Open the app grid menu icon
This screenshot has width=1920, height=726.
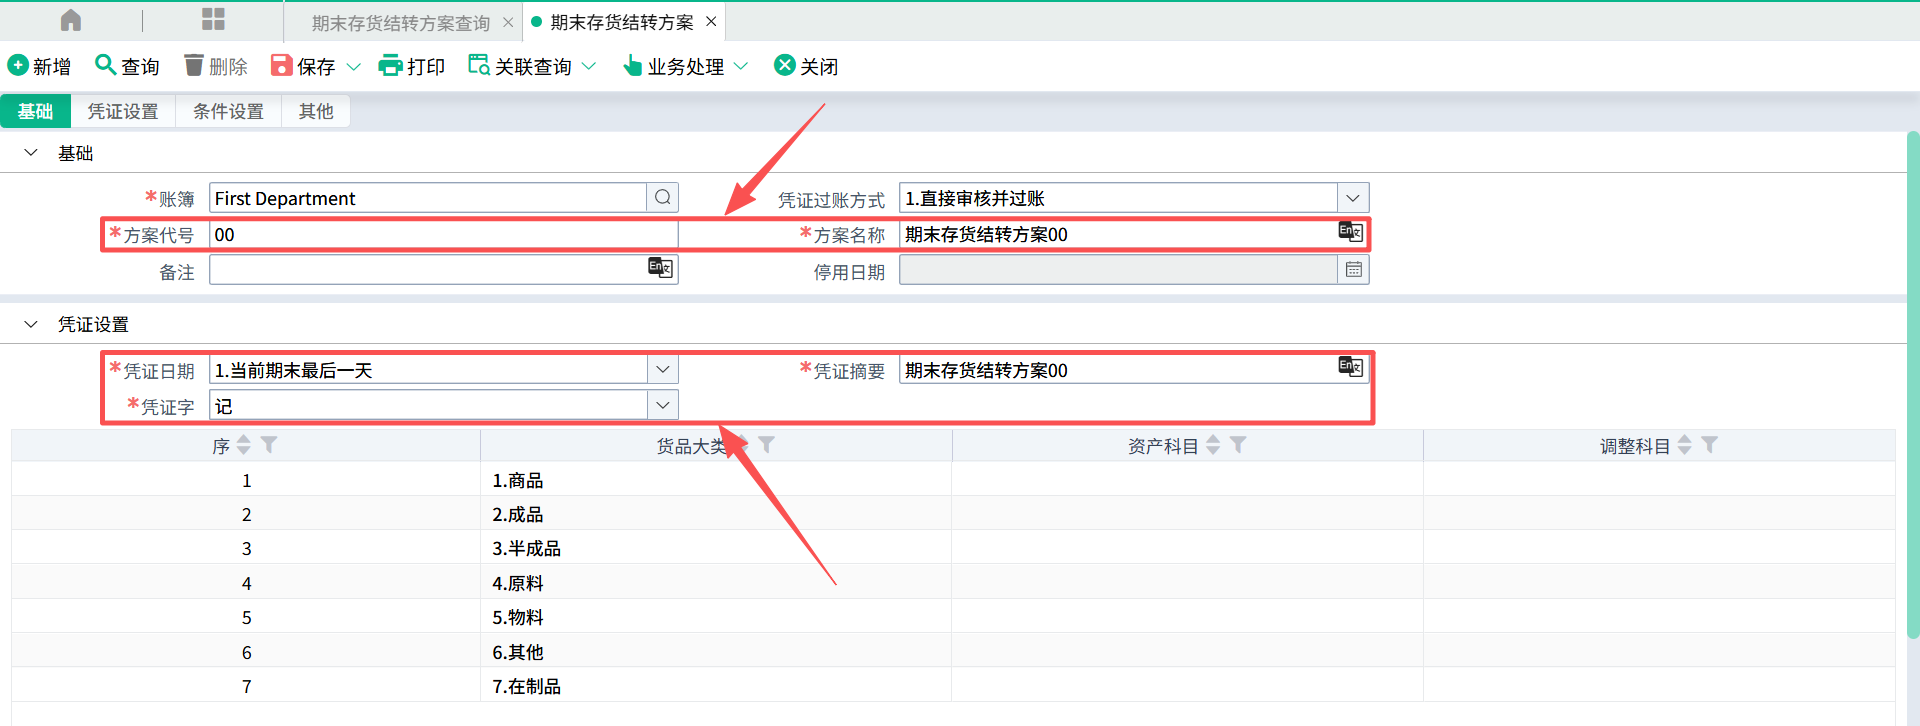213,20
